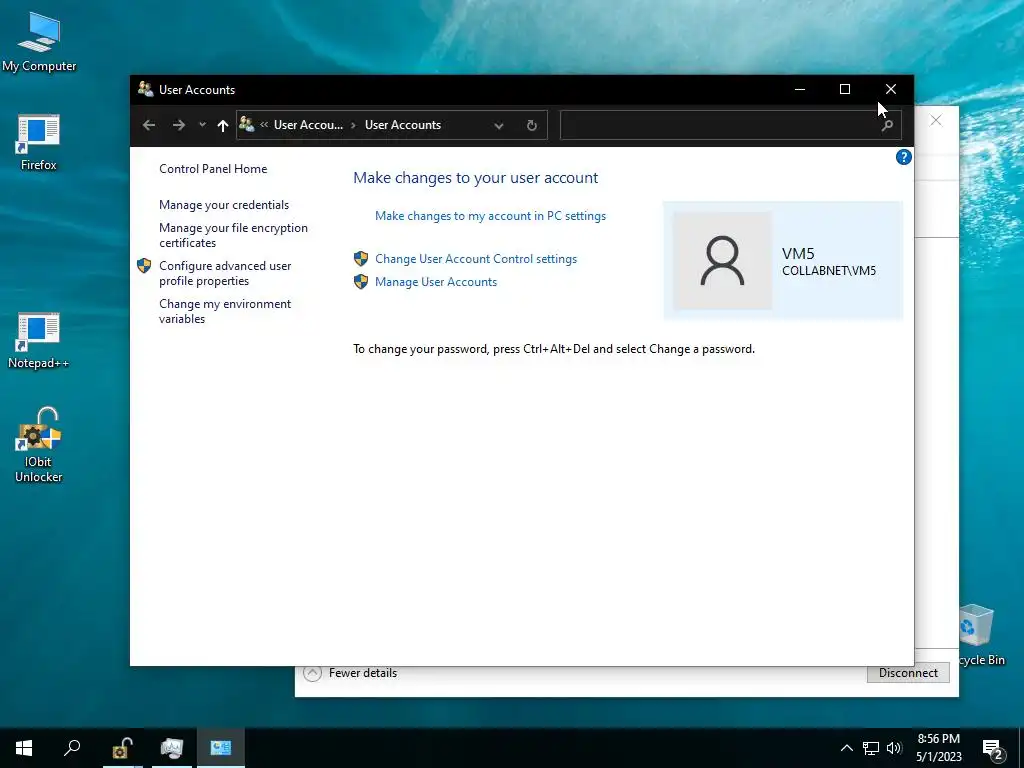Click the title bar User Accounts icon

coord(146,89)
